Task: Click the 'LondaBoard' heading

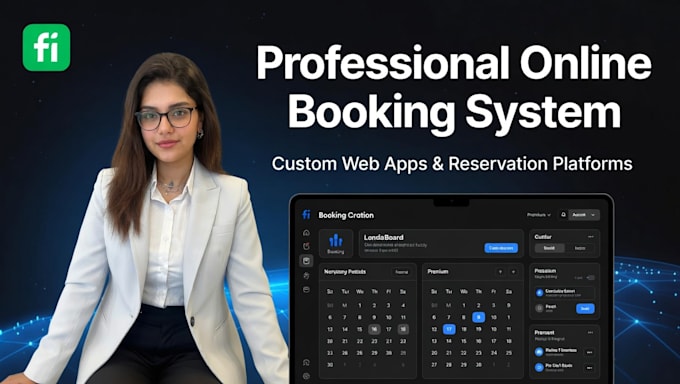Action: [383, 237]
